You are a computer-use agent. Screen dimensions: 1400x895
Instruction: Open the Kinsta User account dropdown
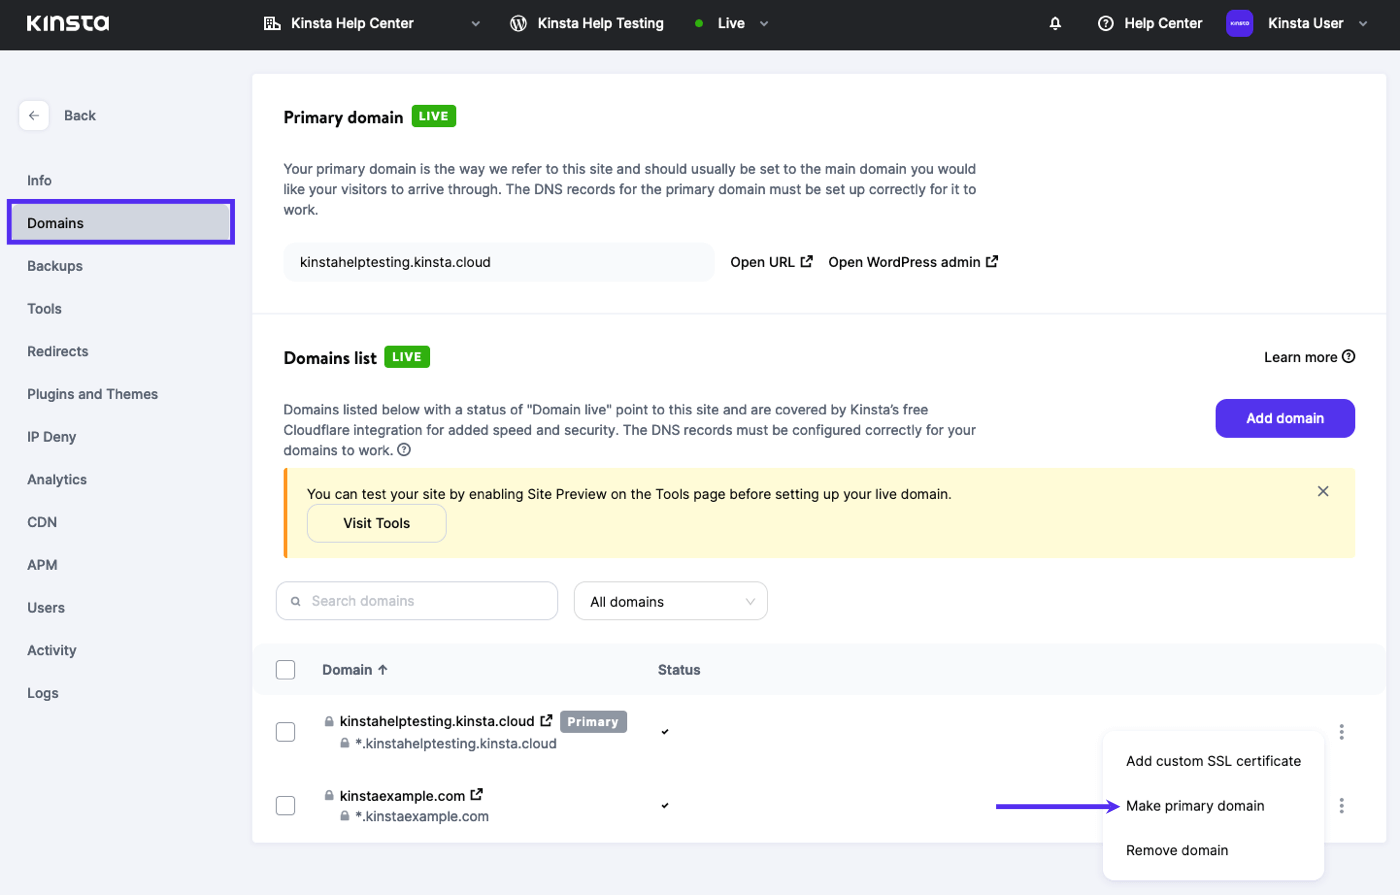1363,24
